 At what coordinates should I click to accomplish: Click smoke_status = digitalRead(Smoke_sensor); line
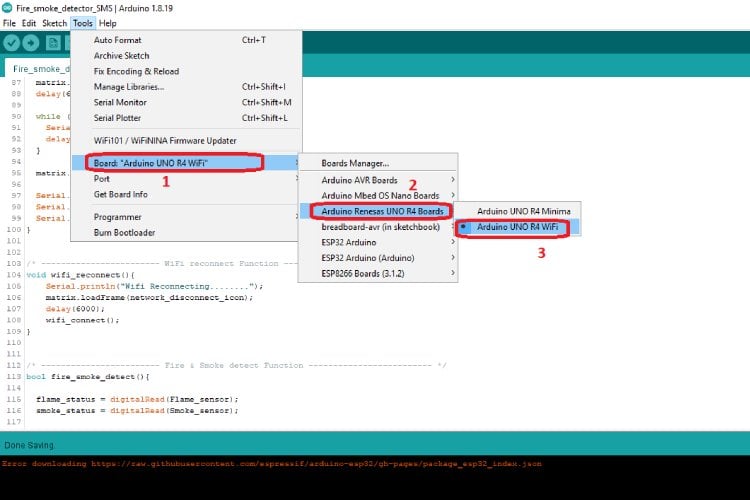point(137,411)
